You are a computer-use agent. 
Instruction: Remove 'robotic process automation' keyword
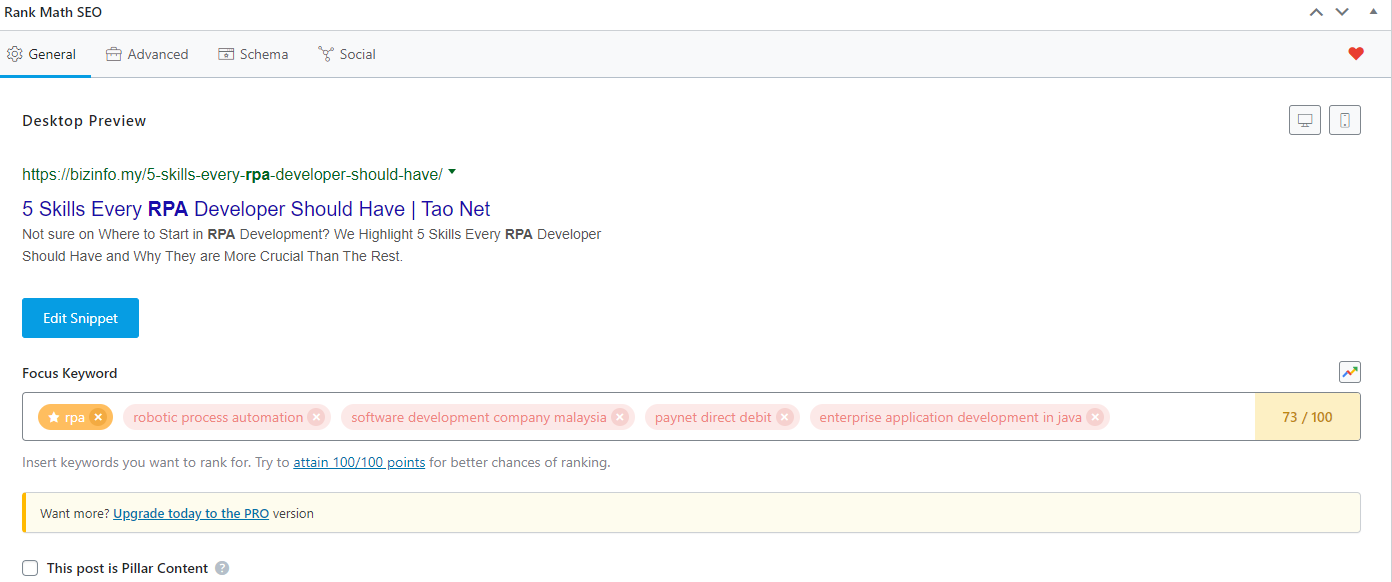point(316,417)
